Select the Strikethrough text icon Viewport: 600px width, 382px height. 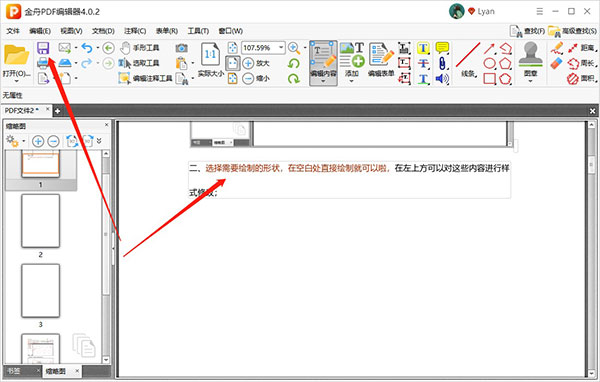point(423,63)
